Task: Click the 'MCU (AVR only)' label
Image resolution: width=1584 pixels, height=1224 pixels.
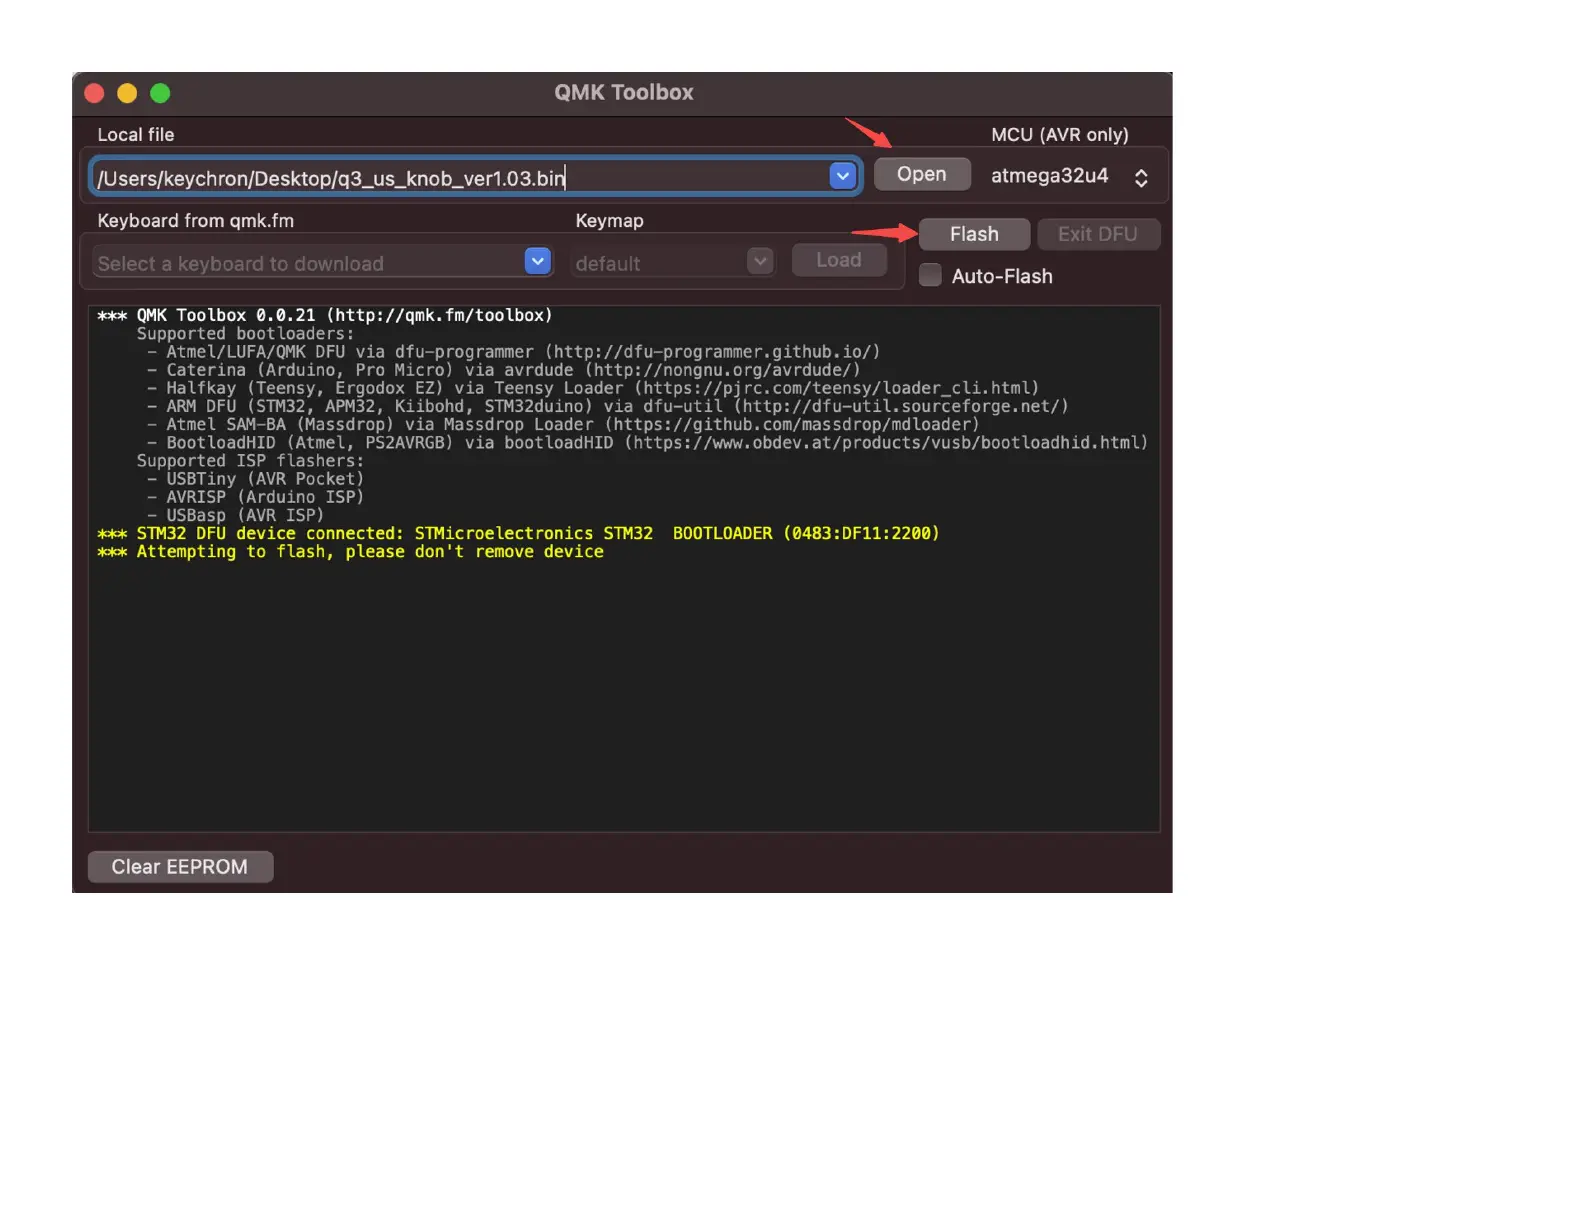Action: click(x=1059, y=134)
